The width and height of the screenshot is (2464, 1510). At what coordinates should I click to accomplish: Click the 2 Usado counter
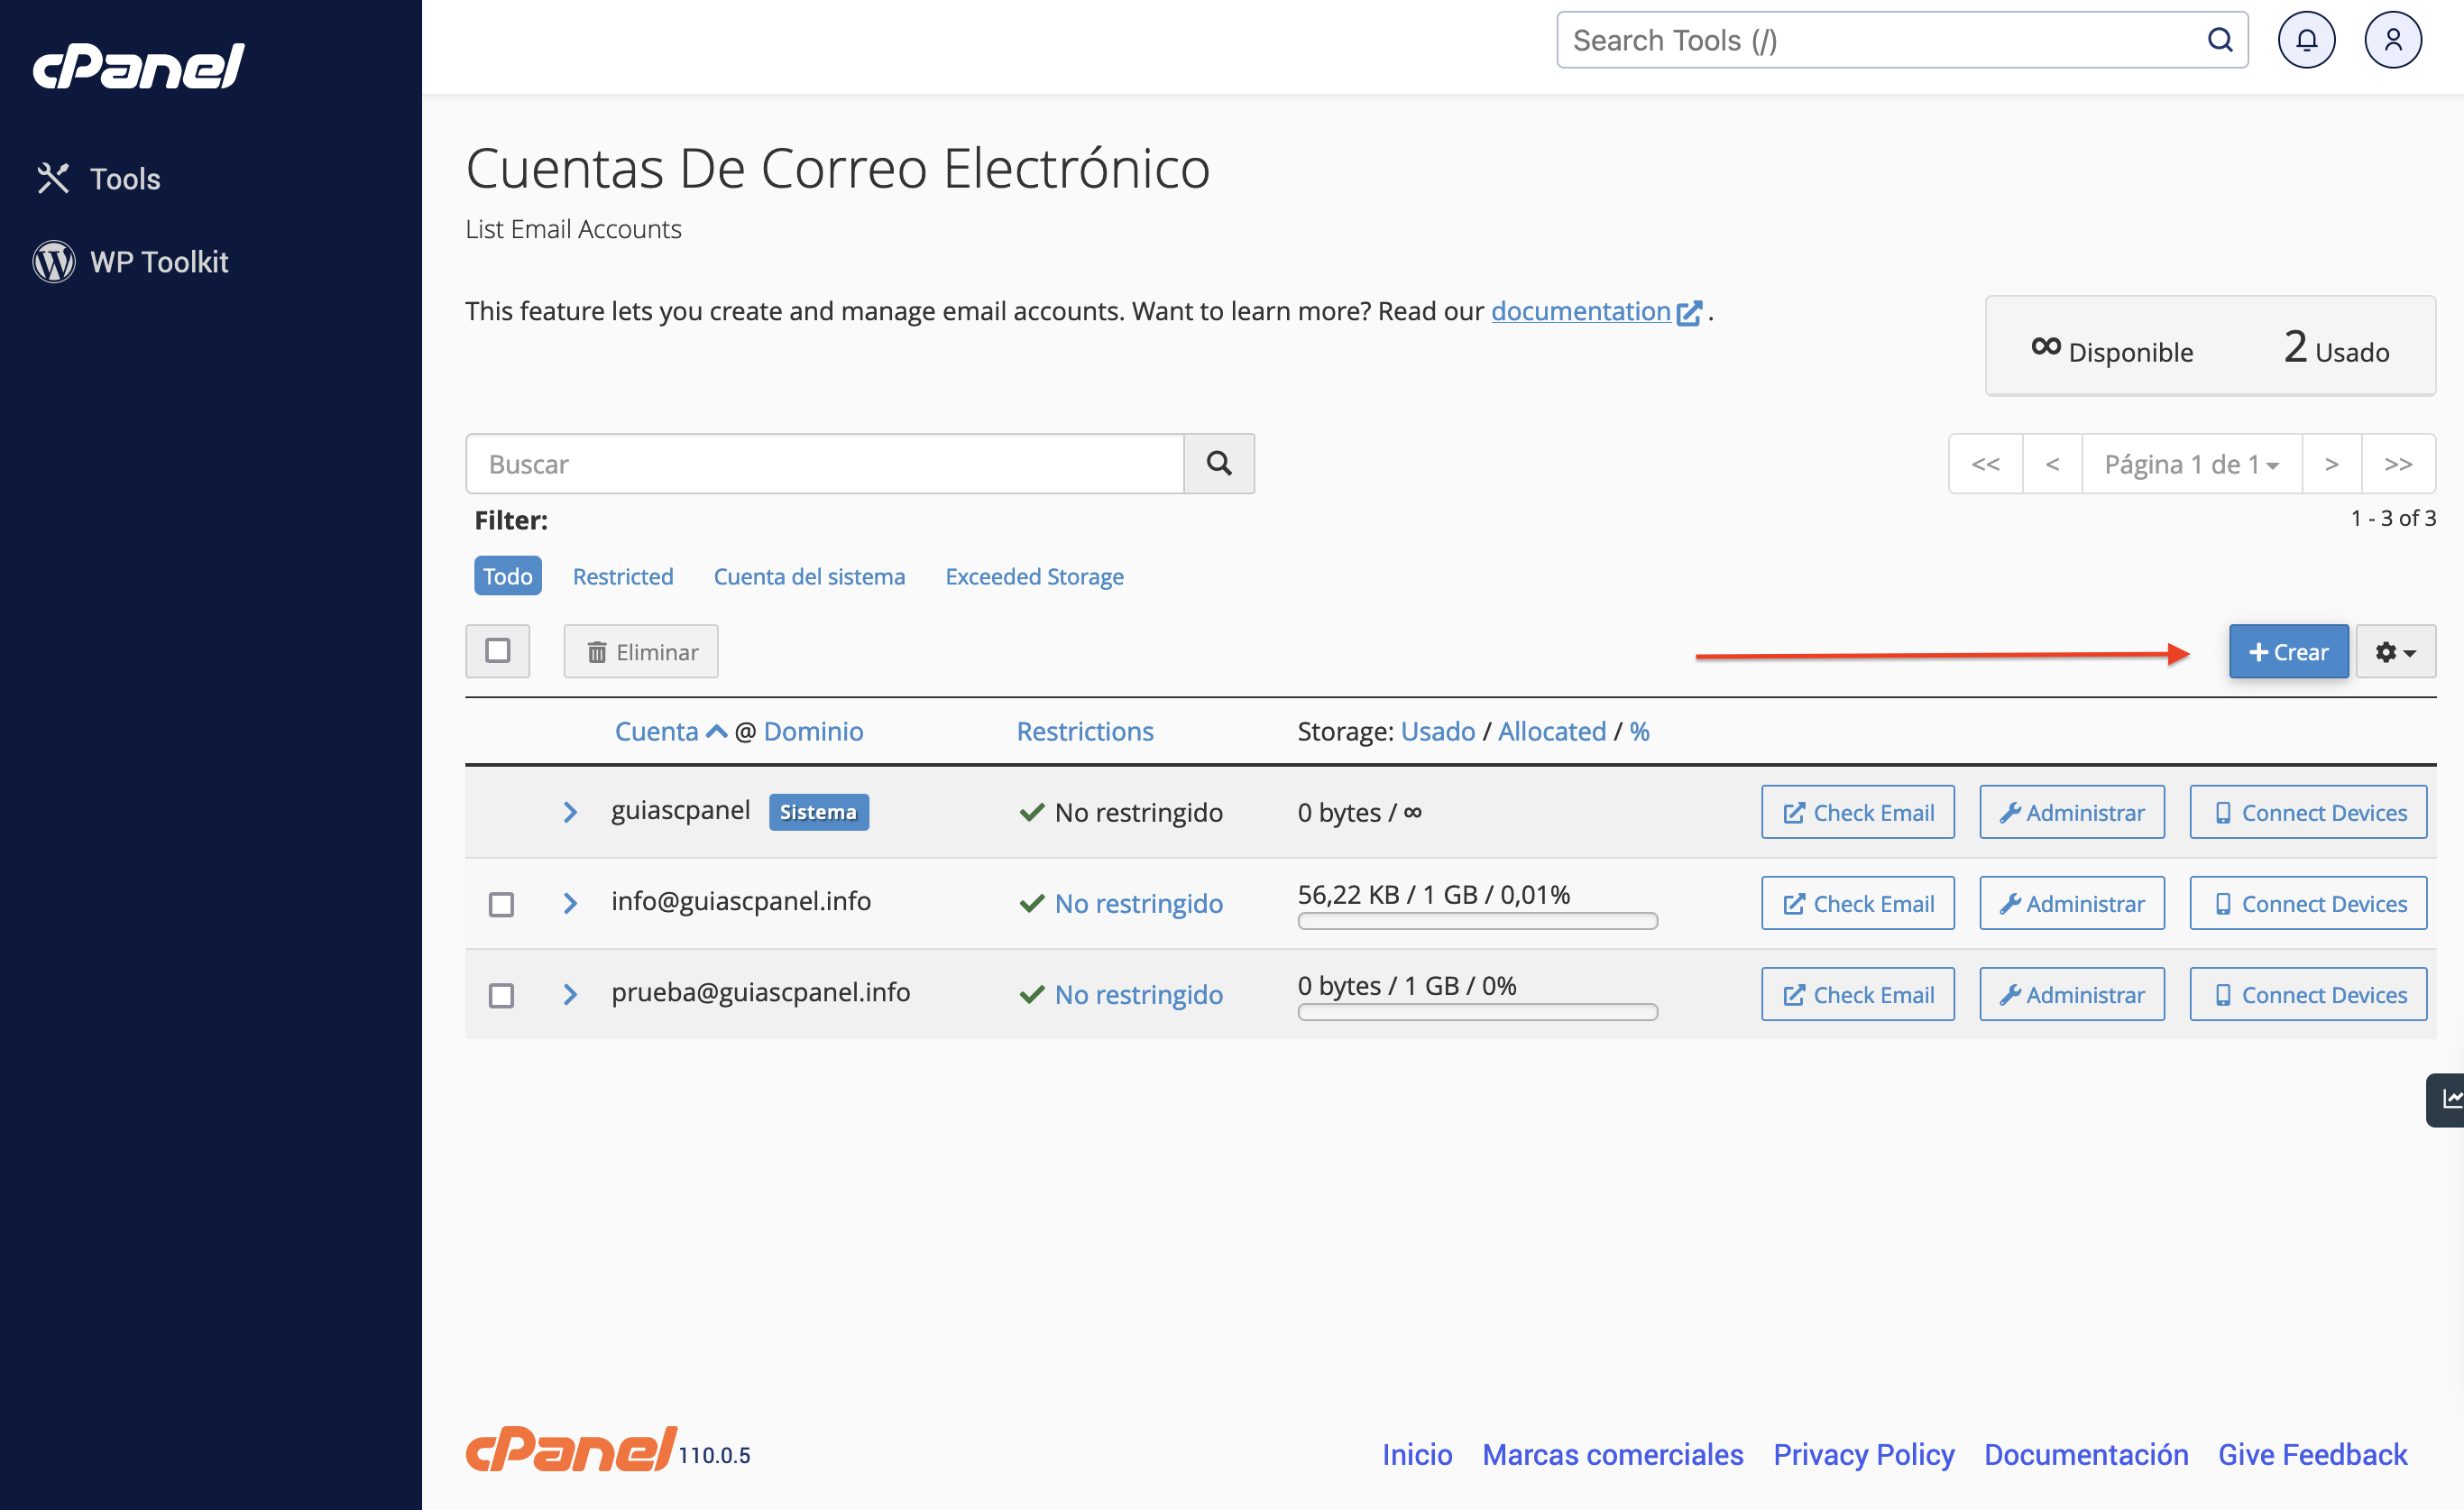pyautogui.click(x=2336, y=347)
